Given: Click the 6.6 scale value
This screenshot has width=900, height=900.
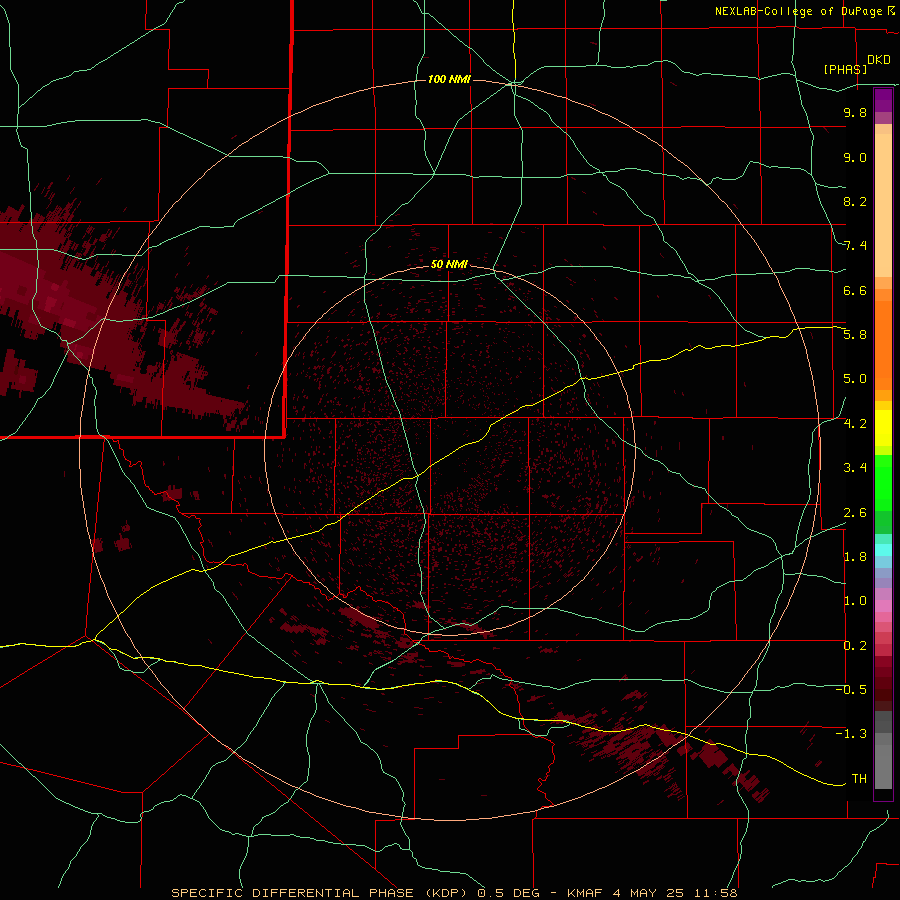Looking at the screenshot, I should [x=855, y=290].
